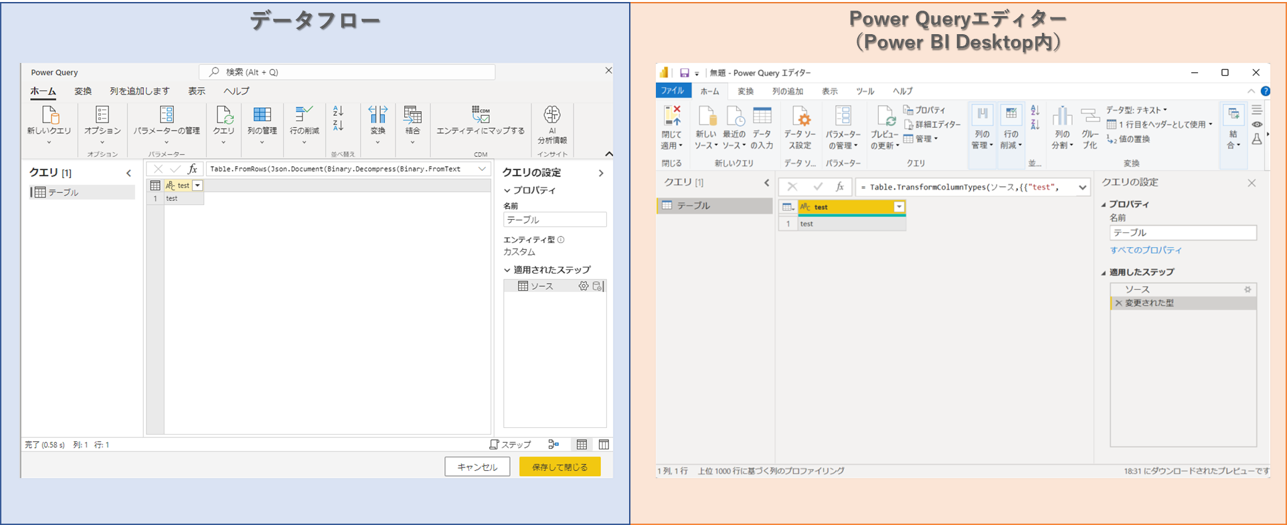Collapse the クエリ pane in the dataflow window
The height and width of the screenshot is (525, 1287).
click(x=128, y=173)
